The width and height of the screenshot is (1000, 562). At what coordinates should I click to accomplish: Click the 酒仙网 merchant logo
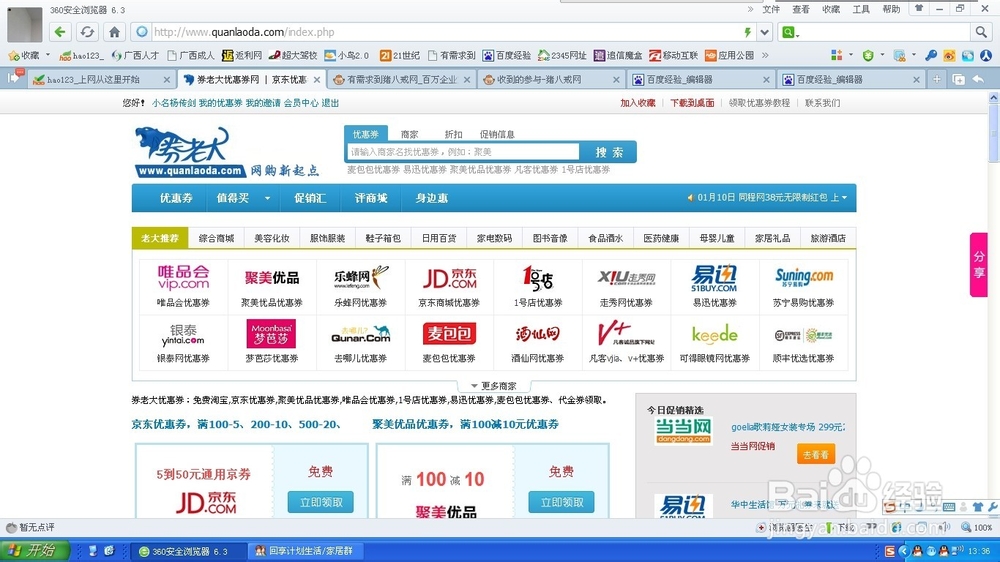538,334
